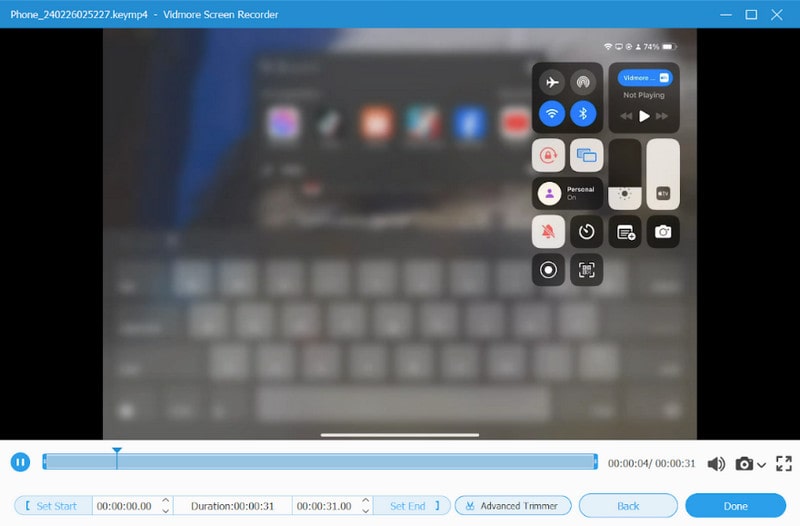Take a snapshot with the camera icon
The image size is (800, 526).
click(x=744, y=463)
